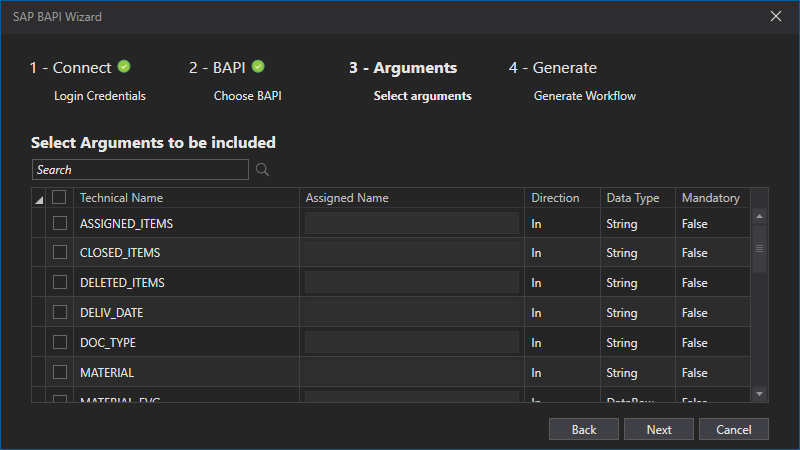
Task: Click String data type in MATERIAL row
Action: point(621,373)
